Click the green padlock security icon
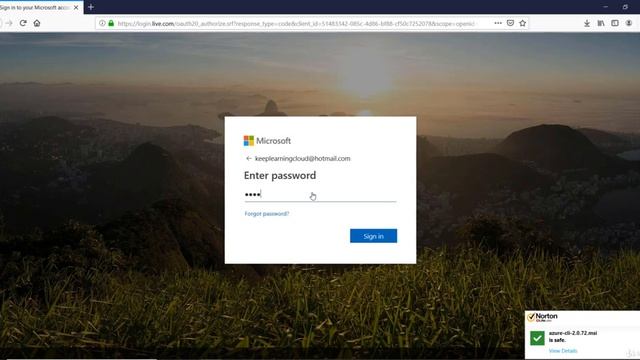The image size is (640, 360). [111, 23]
